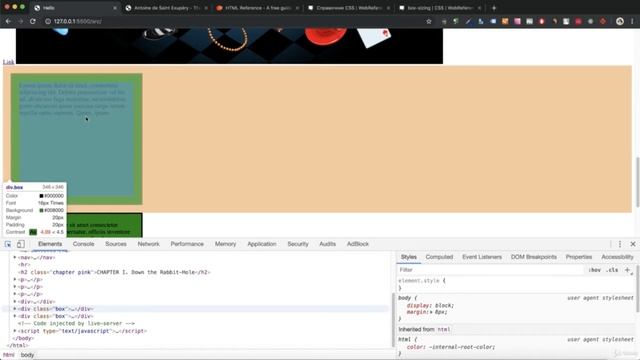640x360 pixels.
Task: Click the site information icon in the address bar
Action: [48, 21]
